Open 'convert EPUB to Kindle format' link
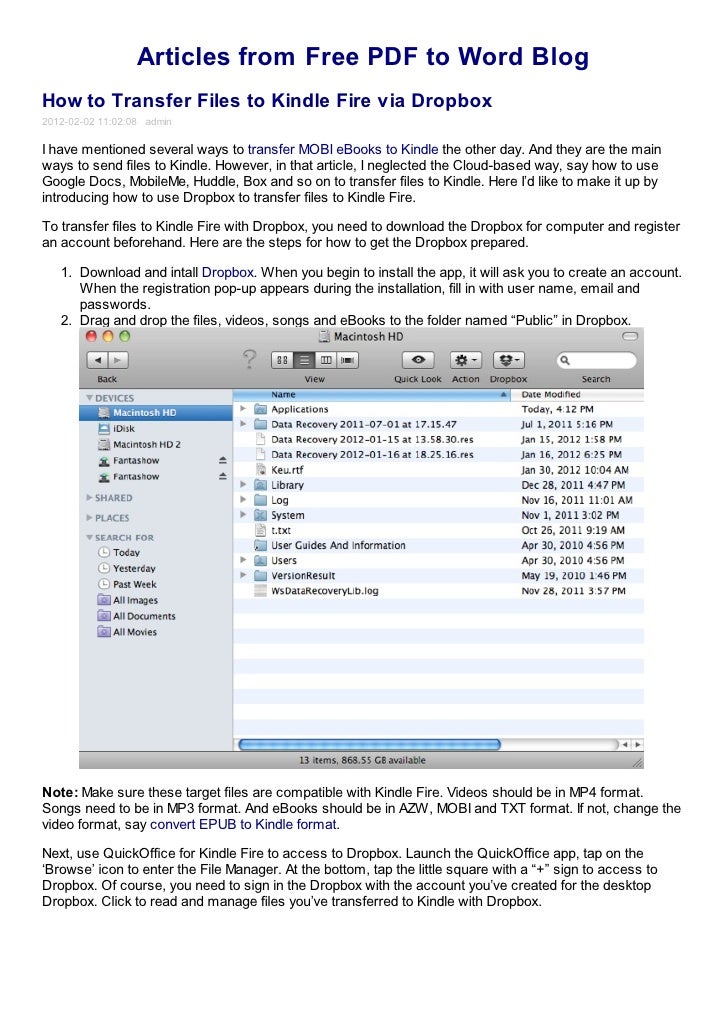 click(243, 824)
